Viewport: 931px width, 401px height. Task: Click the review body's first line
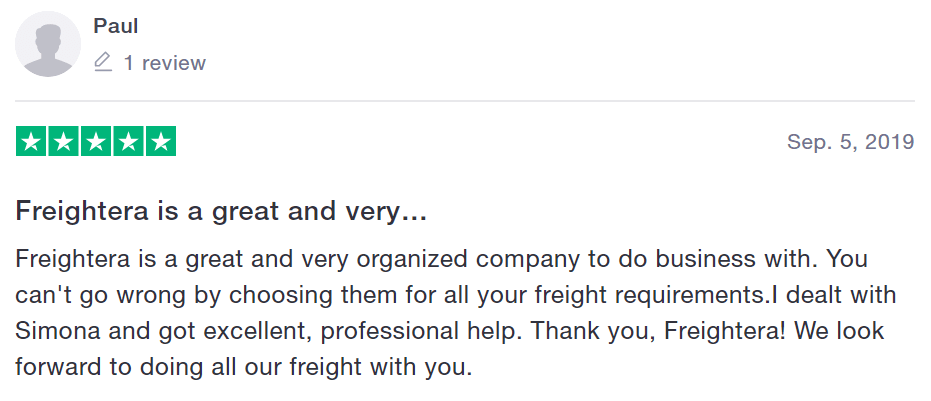[x=442, y=260]
